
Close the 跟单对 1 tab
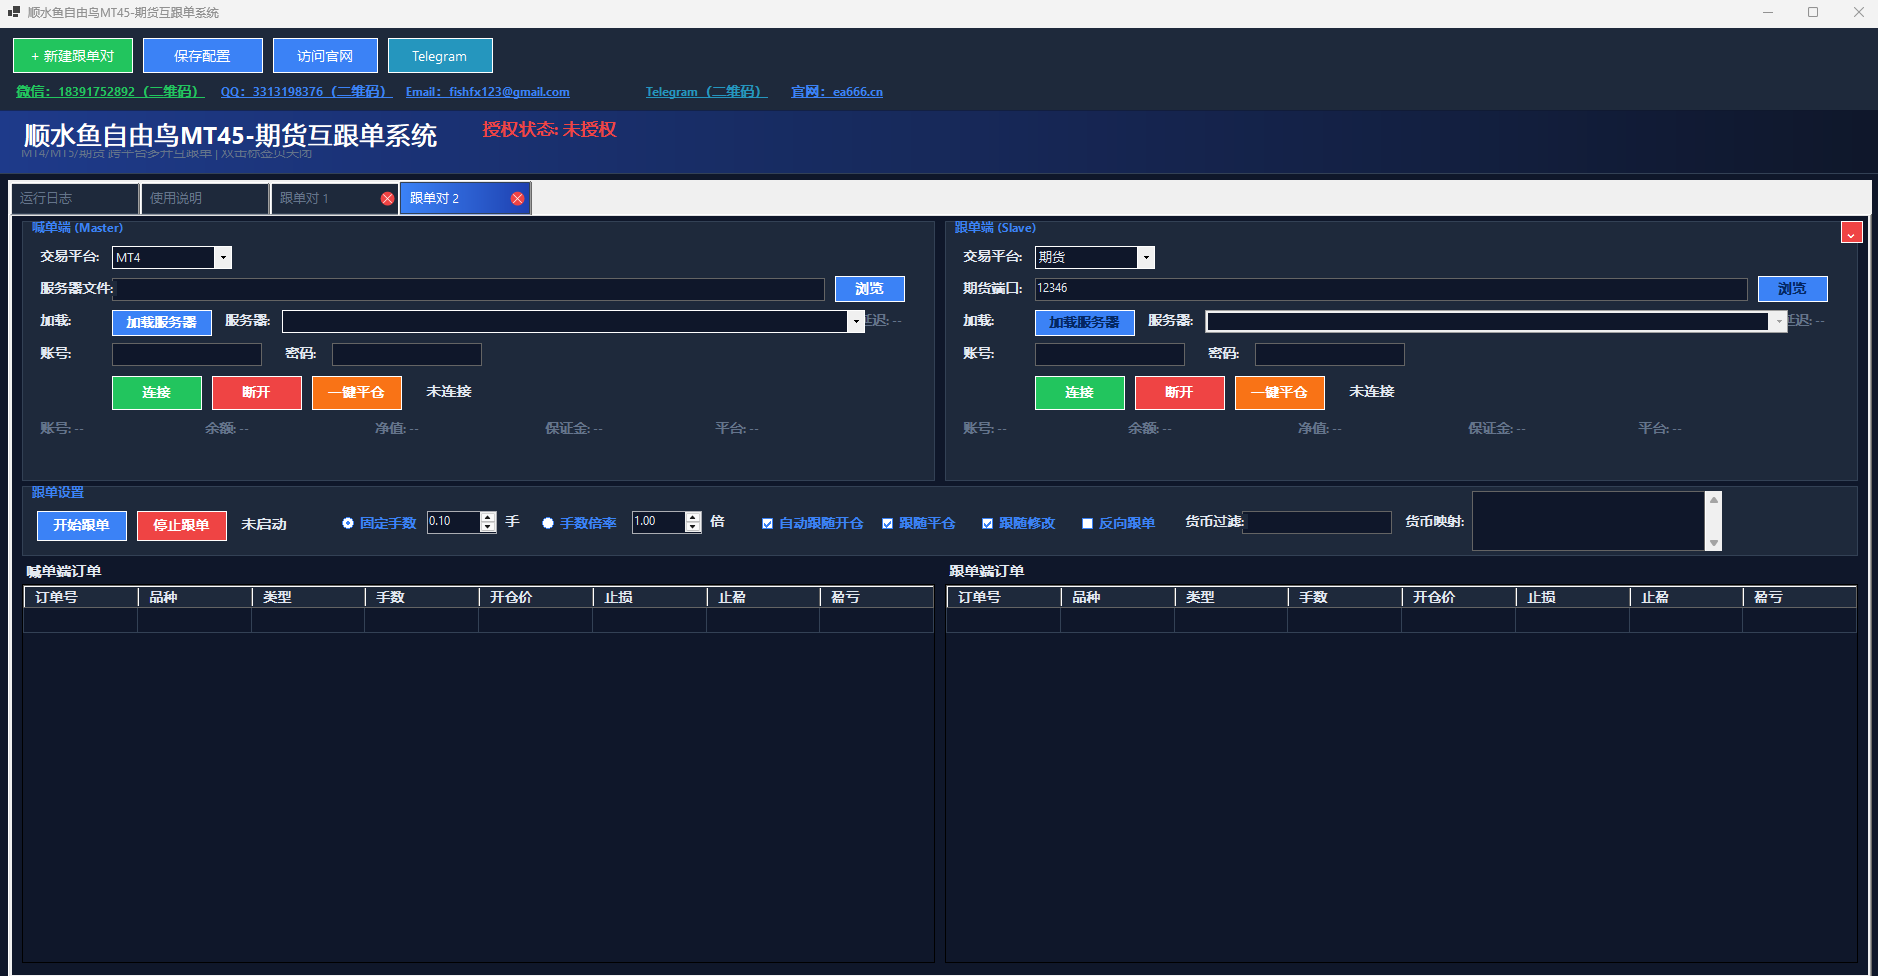[387, 199]
